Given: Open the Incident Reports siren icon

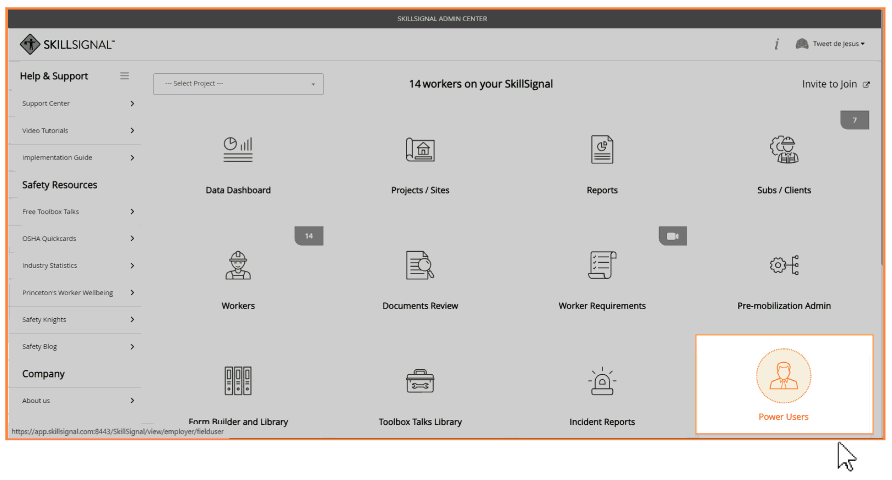Looking at the screenshot, I should click(x=602, y=380).
